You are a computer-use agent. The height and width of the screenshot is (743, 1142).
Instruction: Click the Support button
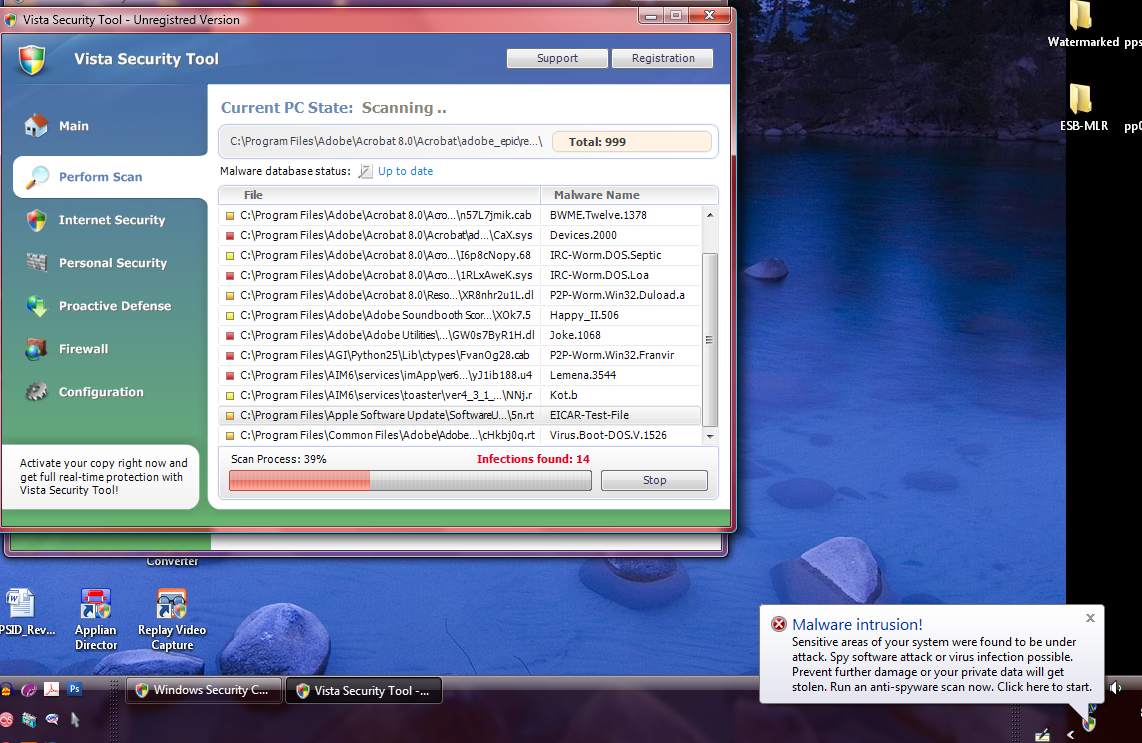(557, 58)
